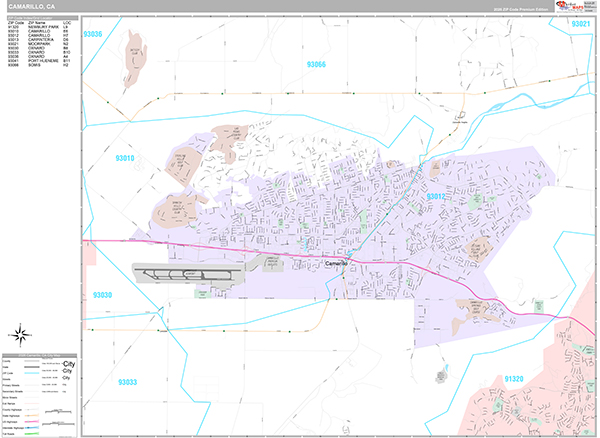Select the 93066 ZIP label on map

coord(316,66)
